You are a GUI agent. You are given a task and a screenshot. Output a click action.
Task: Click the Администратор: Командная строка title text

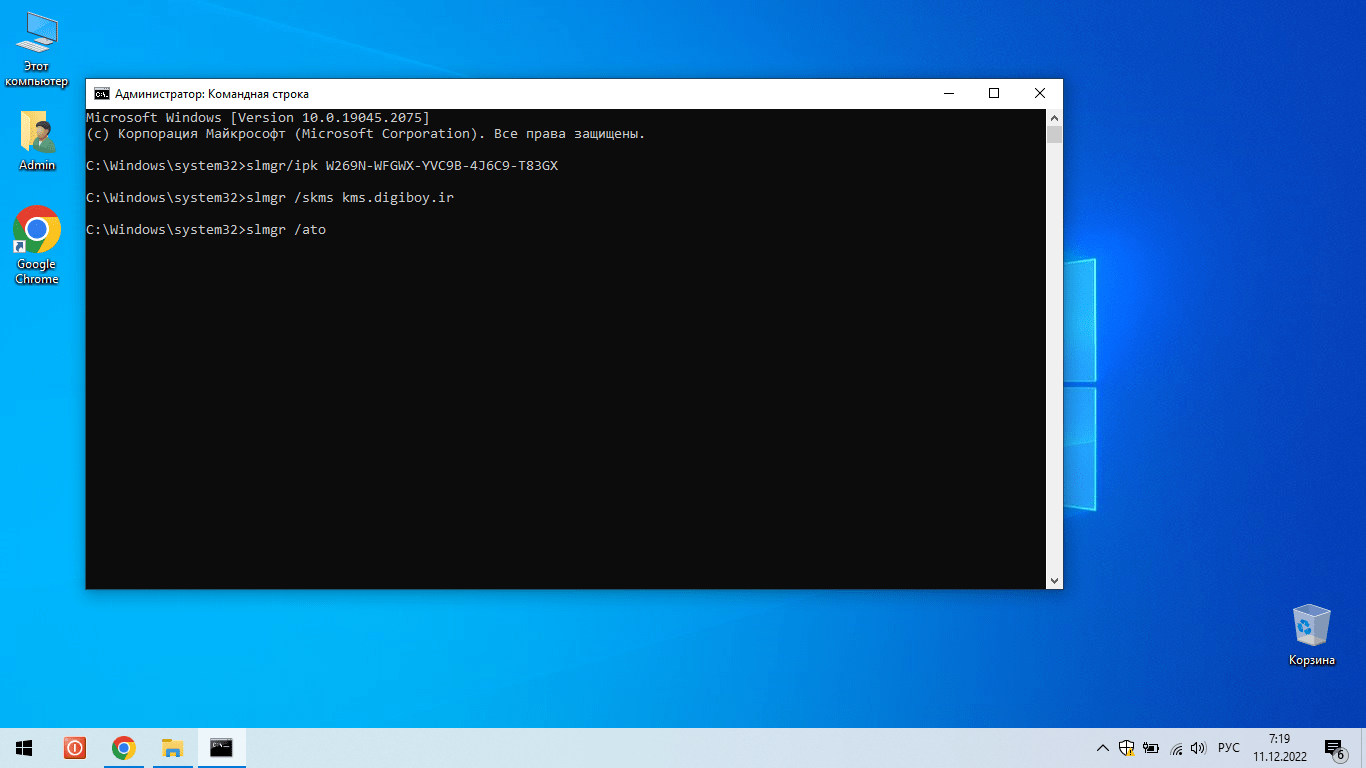[212, 94]
